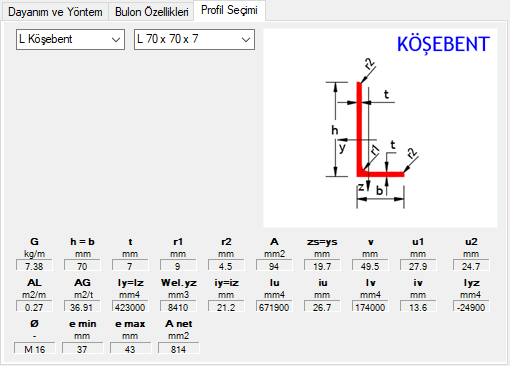
Task: Open the Bulon Özellikleri tab
Action: (151, 12)
